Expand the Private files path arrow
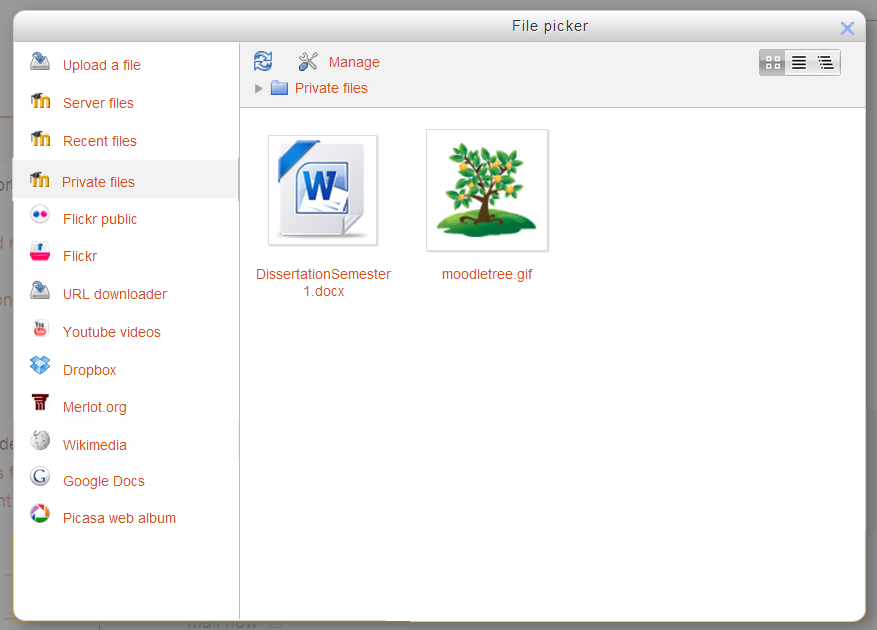877x630 pixels. click(x=259, y=88)
